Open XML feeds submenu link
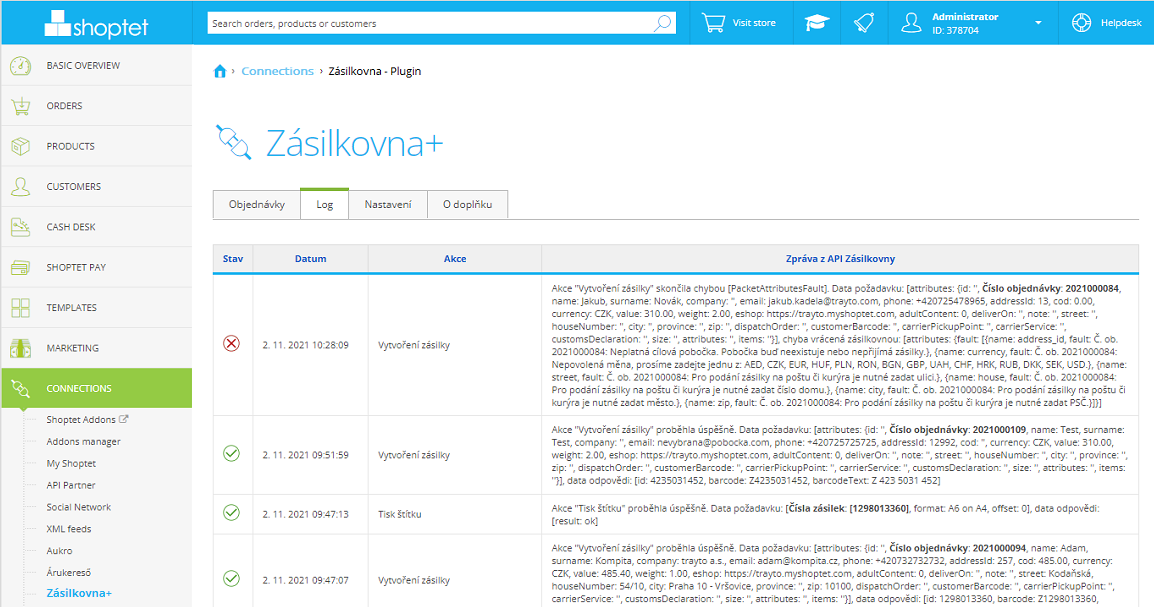This screenshot has height=607, width=1154. click(x=68, y=529)
